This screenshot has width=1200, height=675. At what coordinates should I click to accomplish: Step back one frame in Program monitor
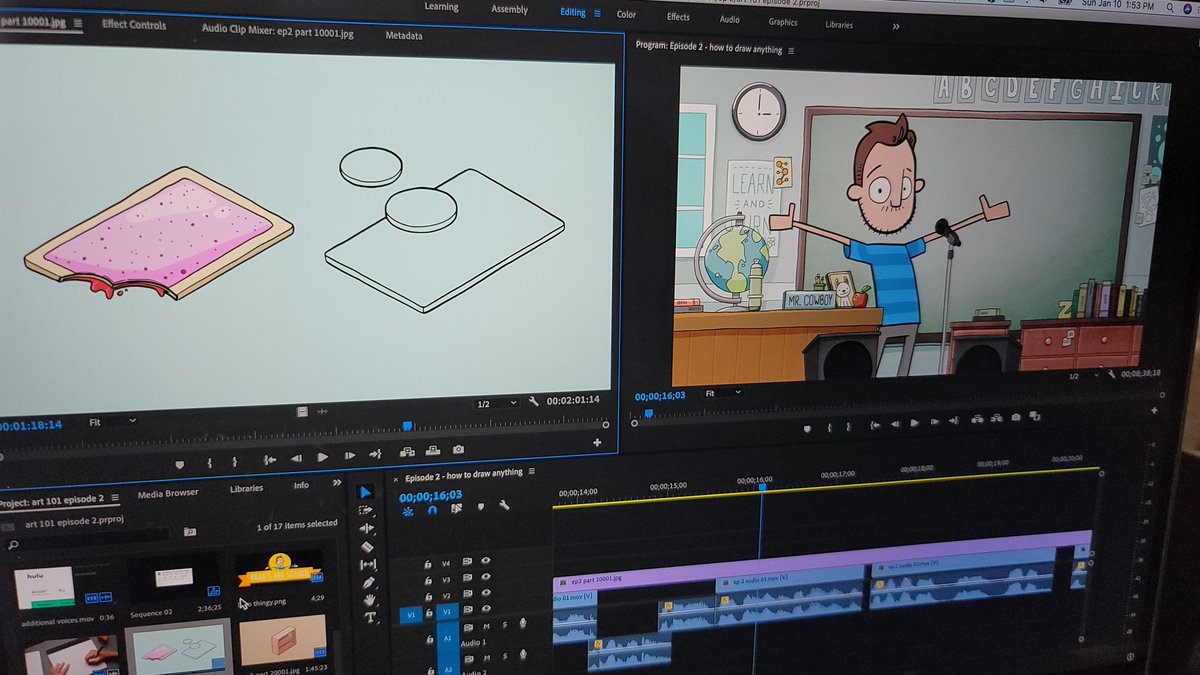895,425
